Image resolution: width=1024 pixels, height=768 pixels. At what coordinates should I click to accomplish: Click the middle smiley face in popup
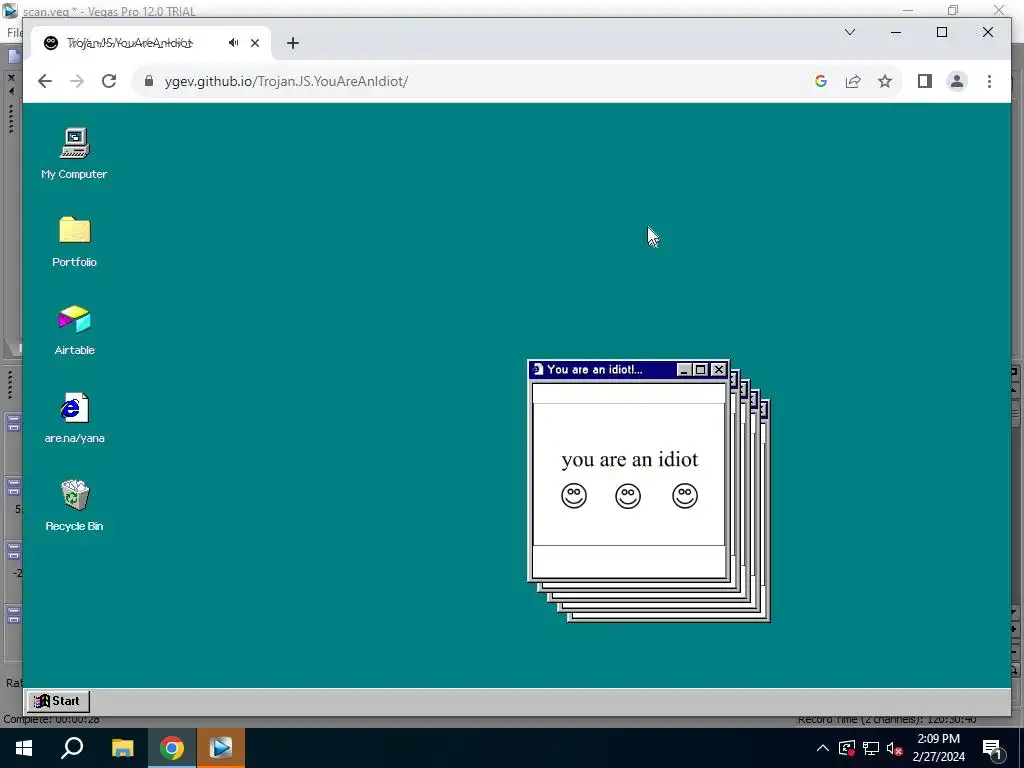(628, 496)
